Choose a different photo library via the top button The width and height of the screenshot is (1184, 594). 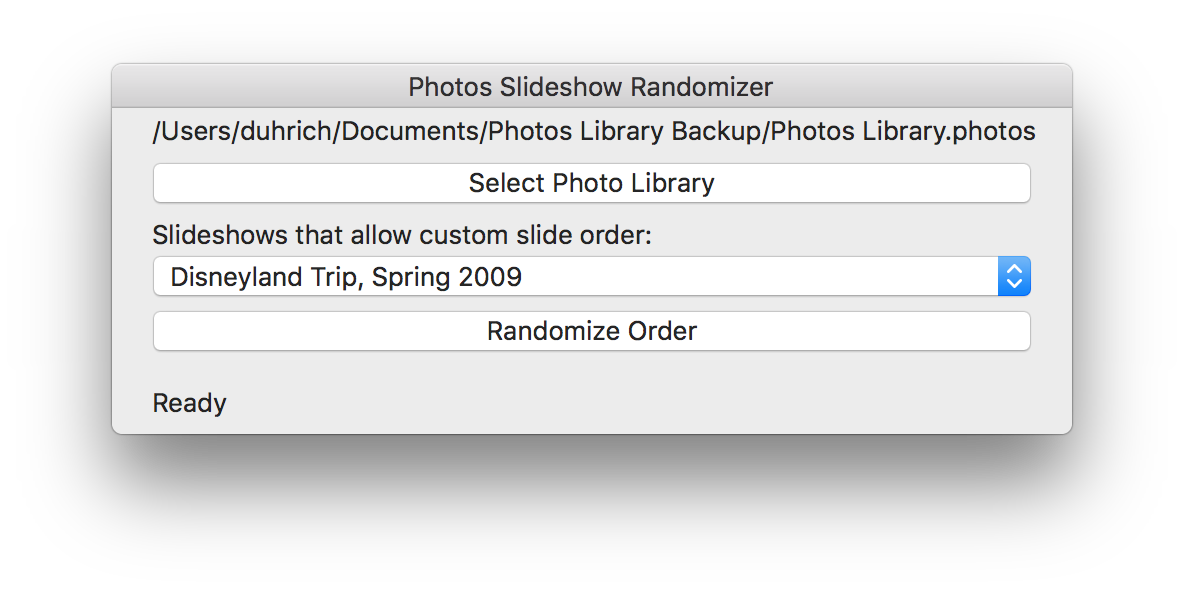coord(591,183)
